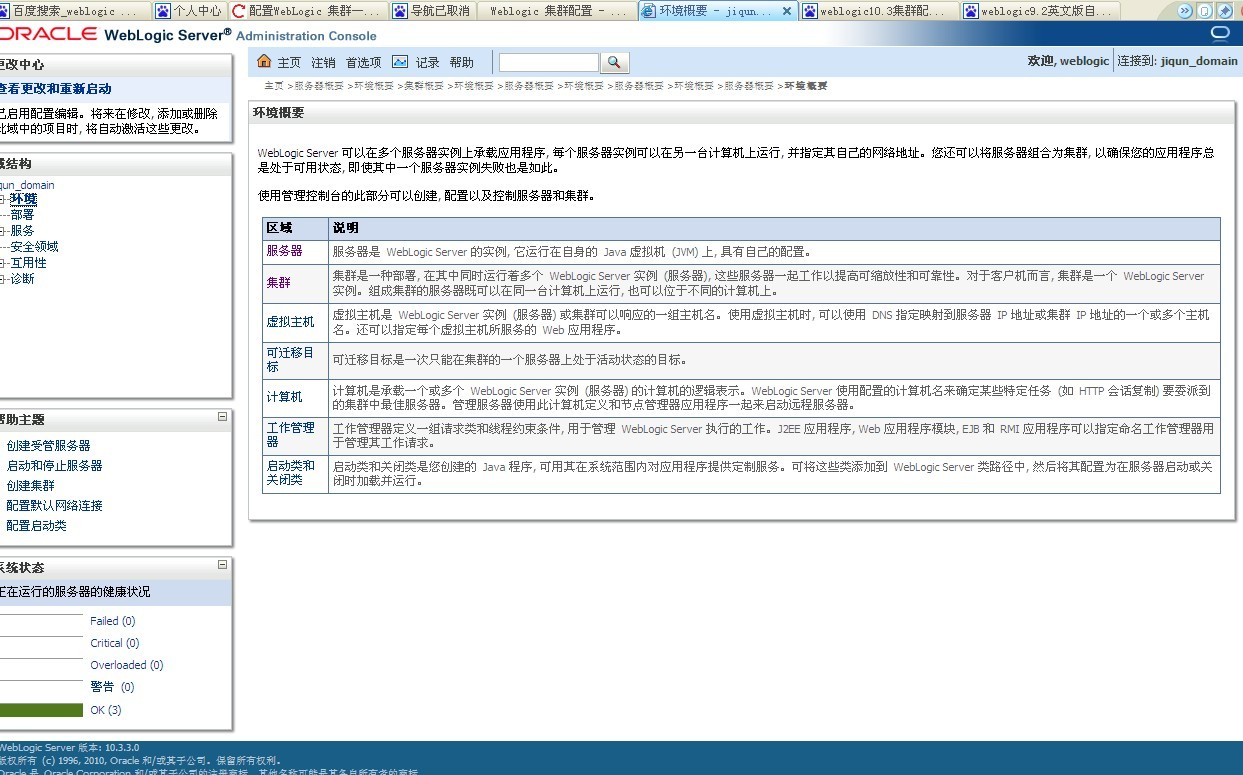The width and height of the screenshot is (1243, 775).
Task: Click the Critical (0) status link
Action: 115,643
